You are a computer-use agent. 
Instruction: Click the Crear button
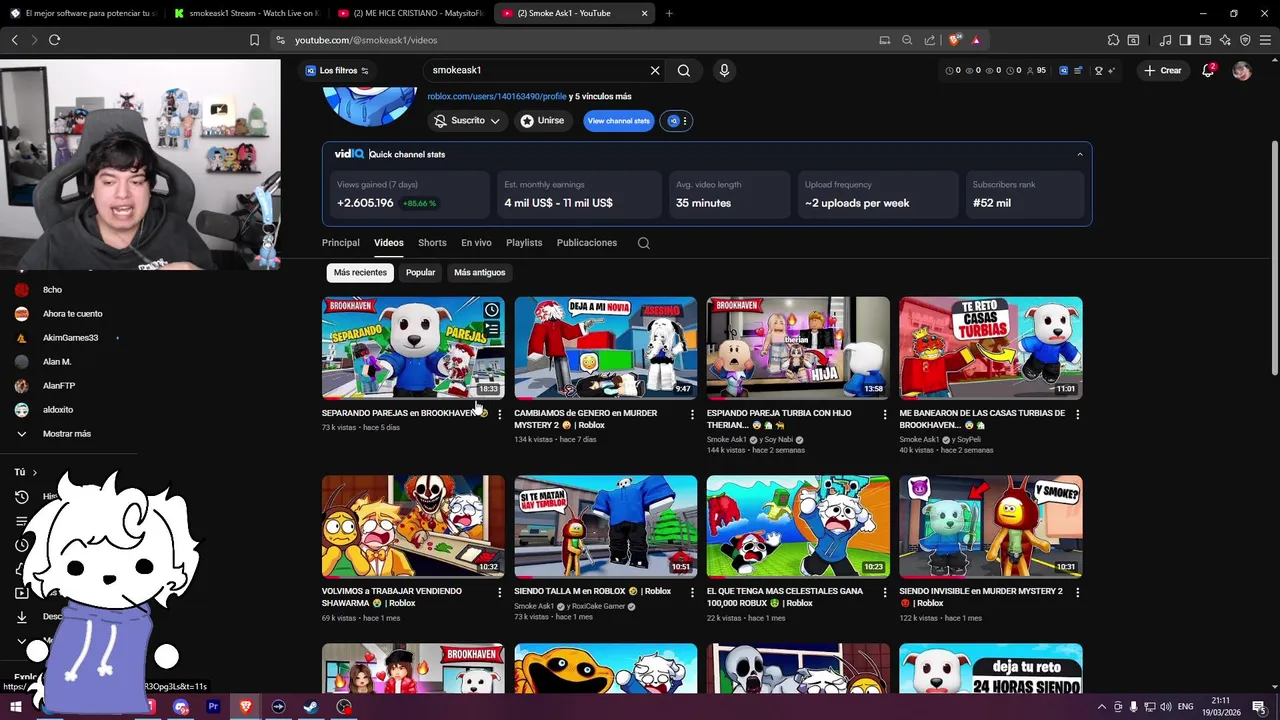tap(1163, 70)
